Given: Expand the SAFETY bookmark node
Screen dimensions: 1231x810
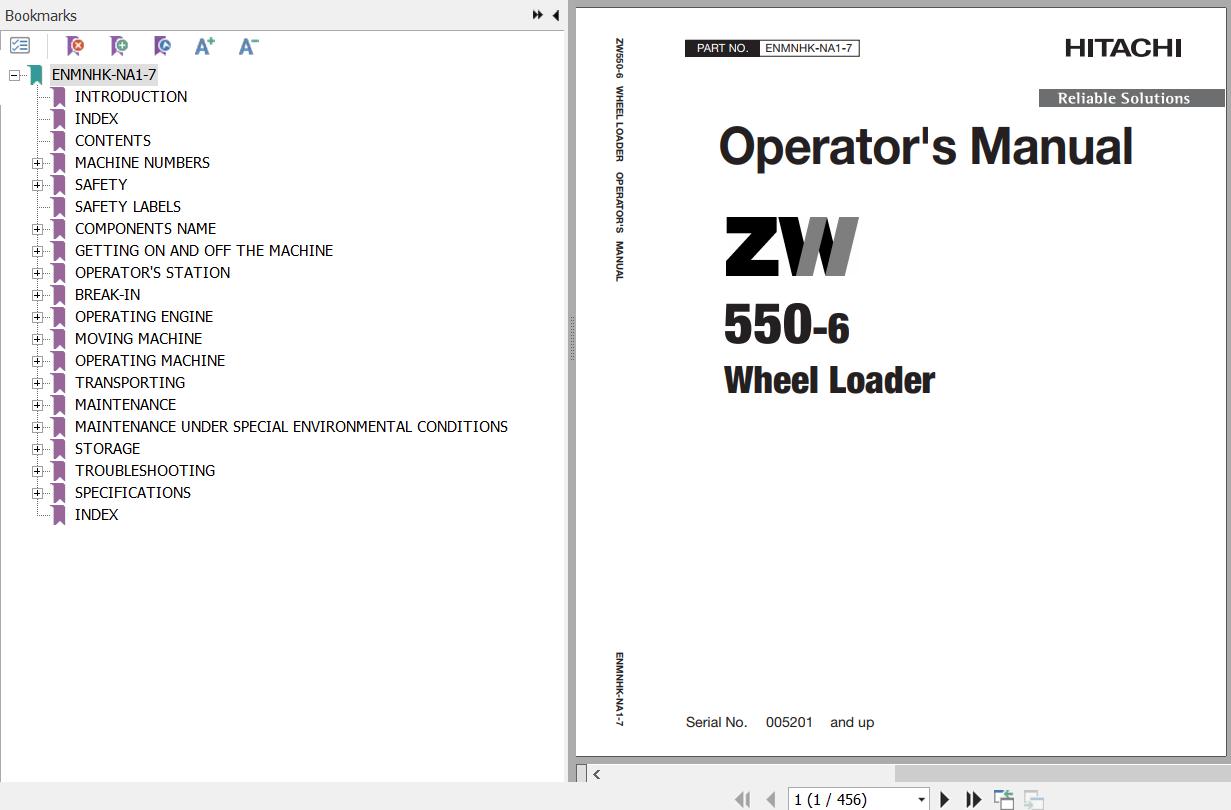Looking at the screenshot, I should (37, 185).
